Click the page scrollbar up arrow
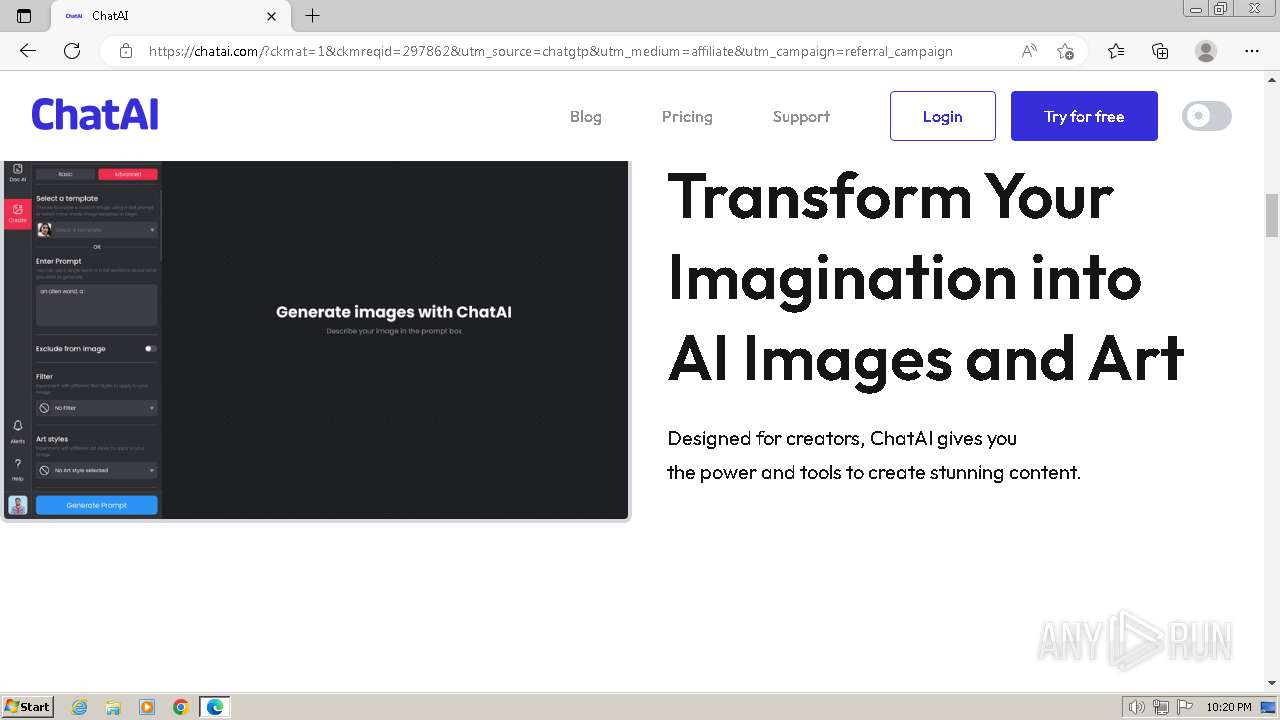Image resolution: width=1280 pixels, height=720 pixels. tap(1272, 80)
